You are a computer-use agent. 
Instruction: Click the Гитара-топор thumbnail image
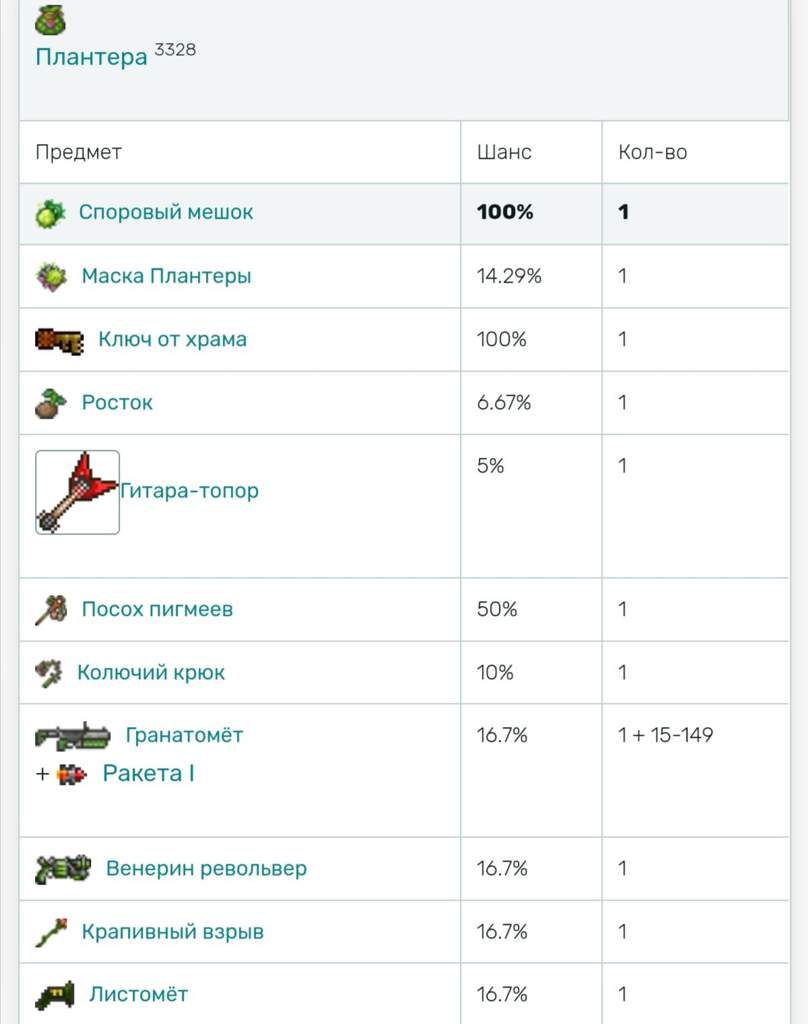(x=78, y=492)
